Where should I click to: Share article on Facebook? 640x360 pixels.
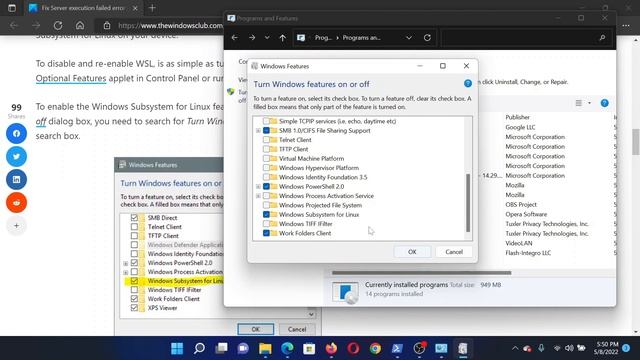[x=16, y=133]
